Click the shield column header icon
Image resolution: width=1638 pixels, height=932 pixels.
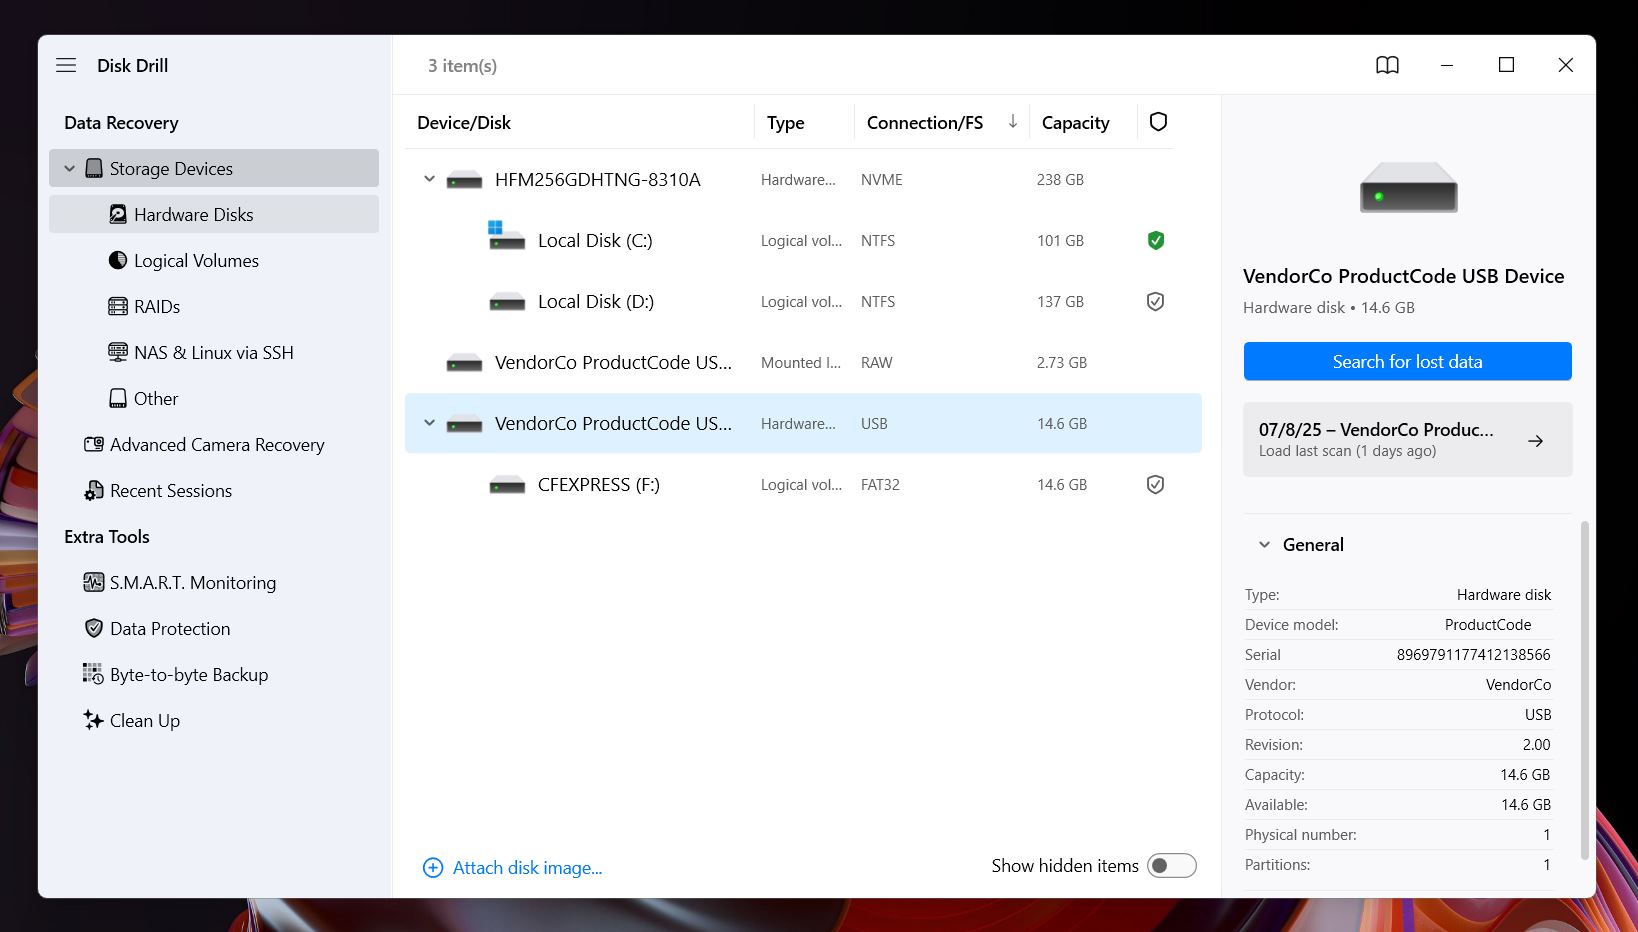1158,122
